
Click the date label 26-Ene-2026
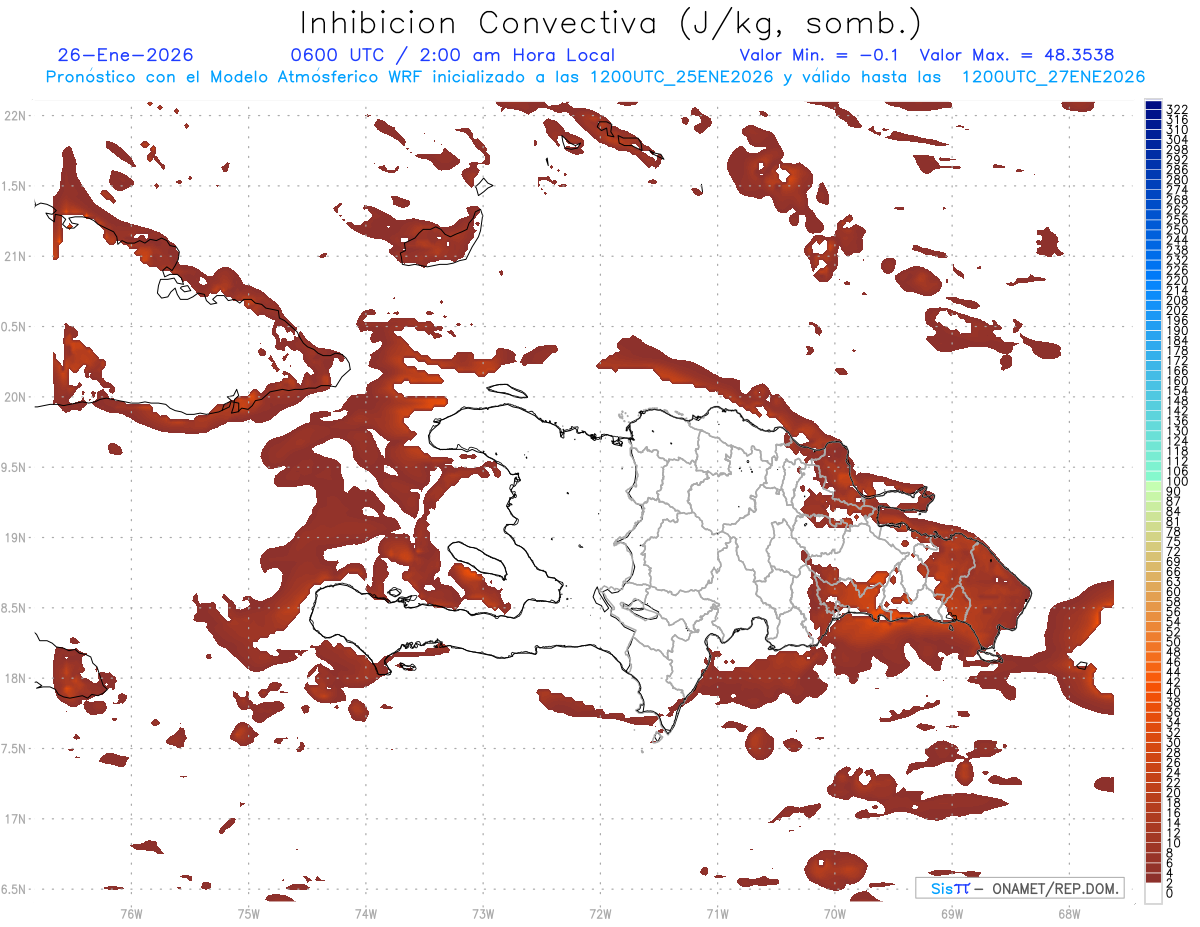(125, 55)
